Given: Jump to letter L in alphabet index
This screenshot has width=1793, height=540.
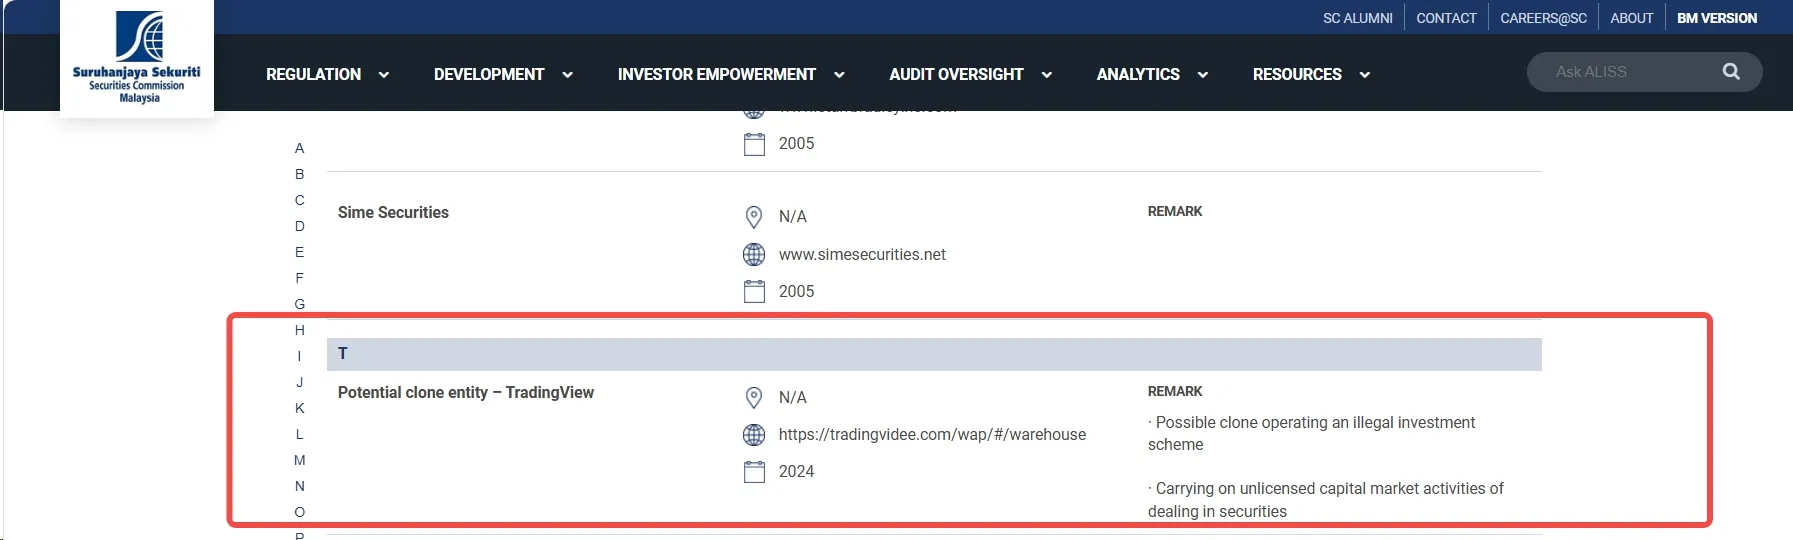Looking at the screenshot, I should coord(299,434).
